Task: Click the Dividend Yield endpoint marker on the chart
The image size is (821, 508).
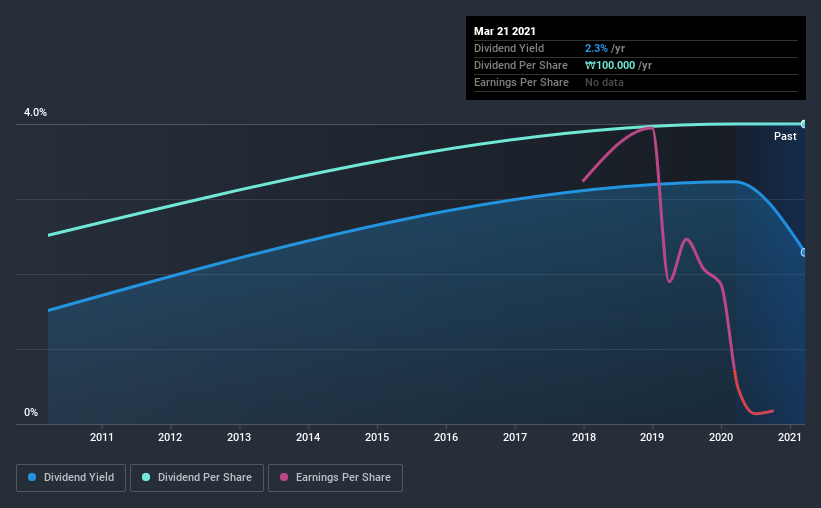Action: coord(803,252)
